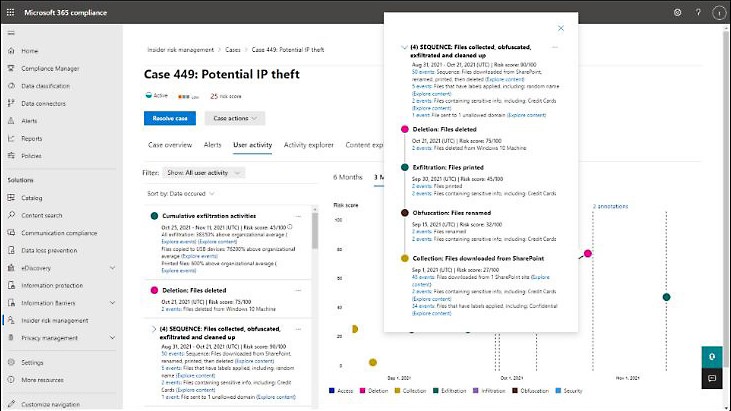Viewport: 731px width, 411px height.
Task: Switch to the Activity explorer tab
Action: pyautogui.click(x=309, y=145)
